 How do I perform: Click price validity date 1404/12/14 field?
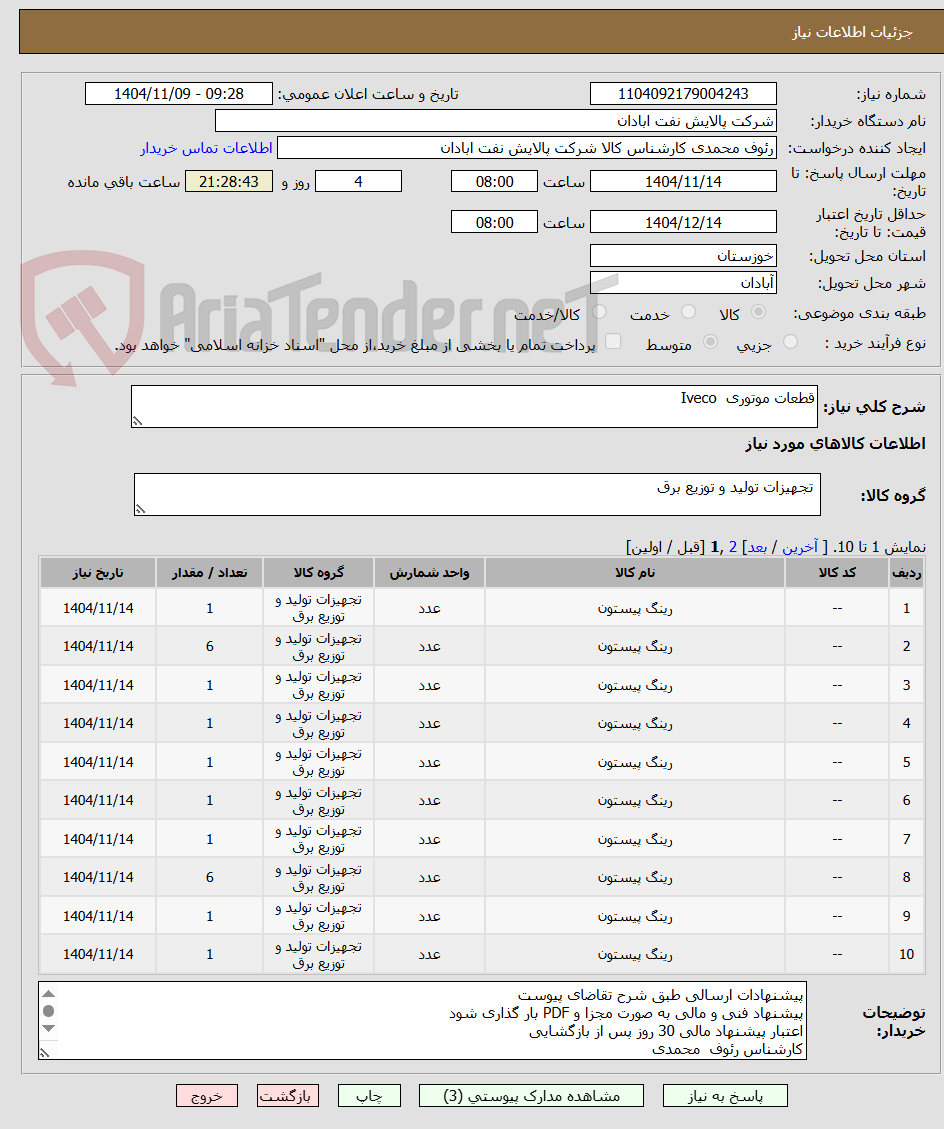point(683,222)
